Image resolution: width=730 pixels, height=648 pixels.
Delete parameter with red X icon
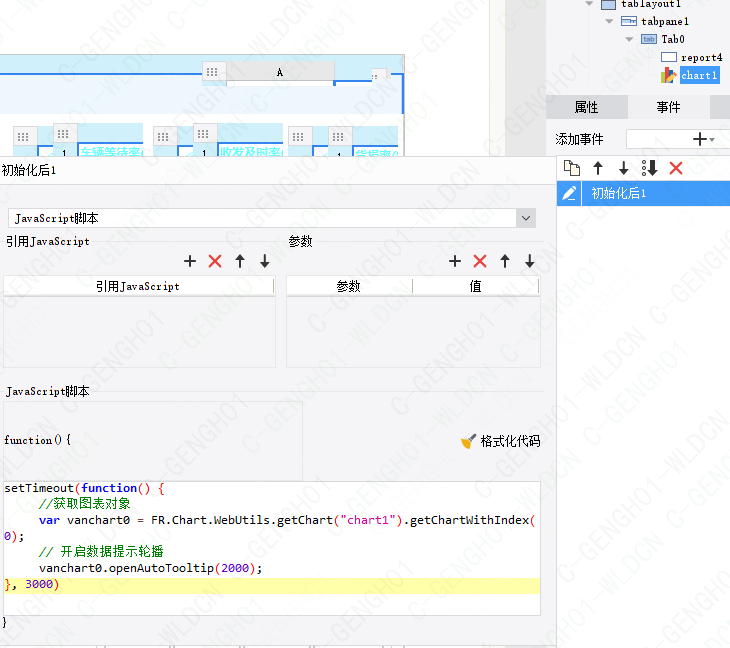480,261
